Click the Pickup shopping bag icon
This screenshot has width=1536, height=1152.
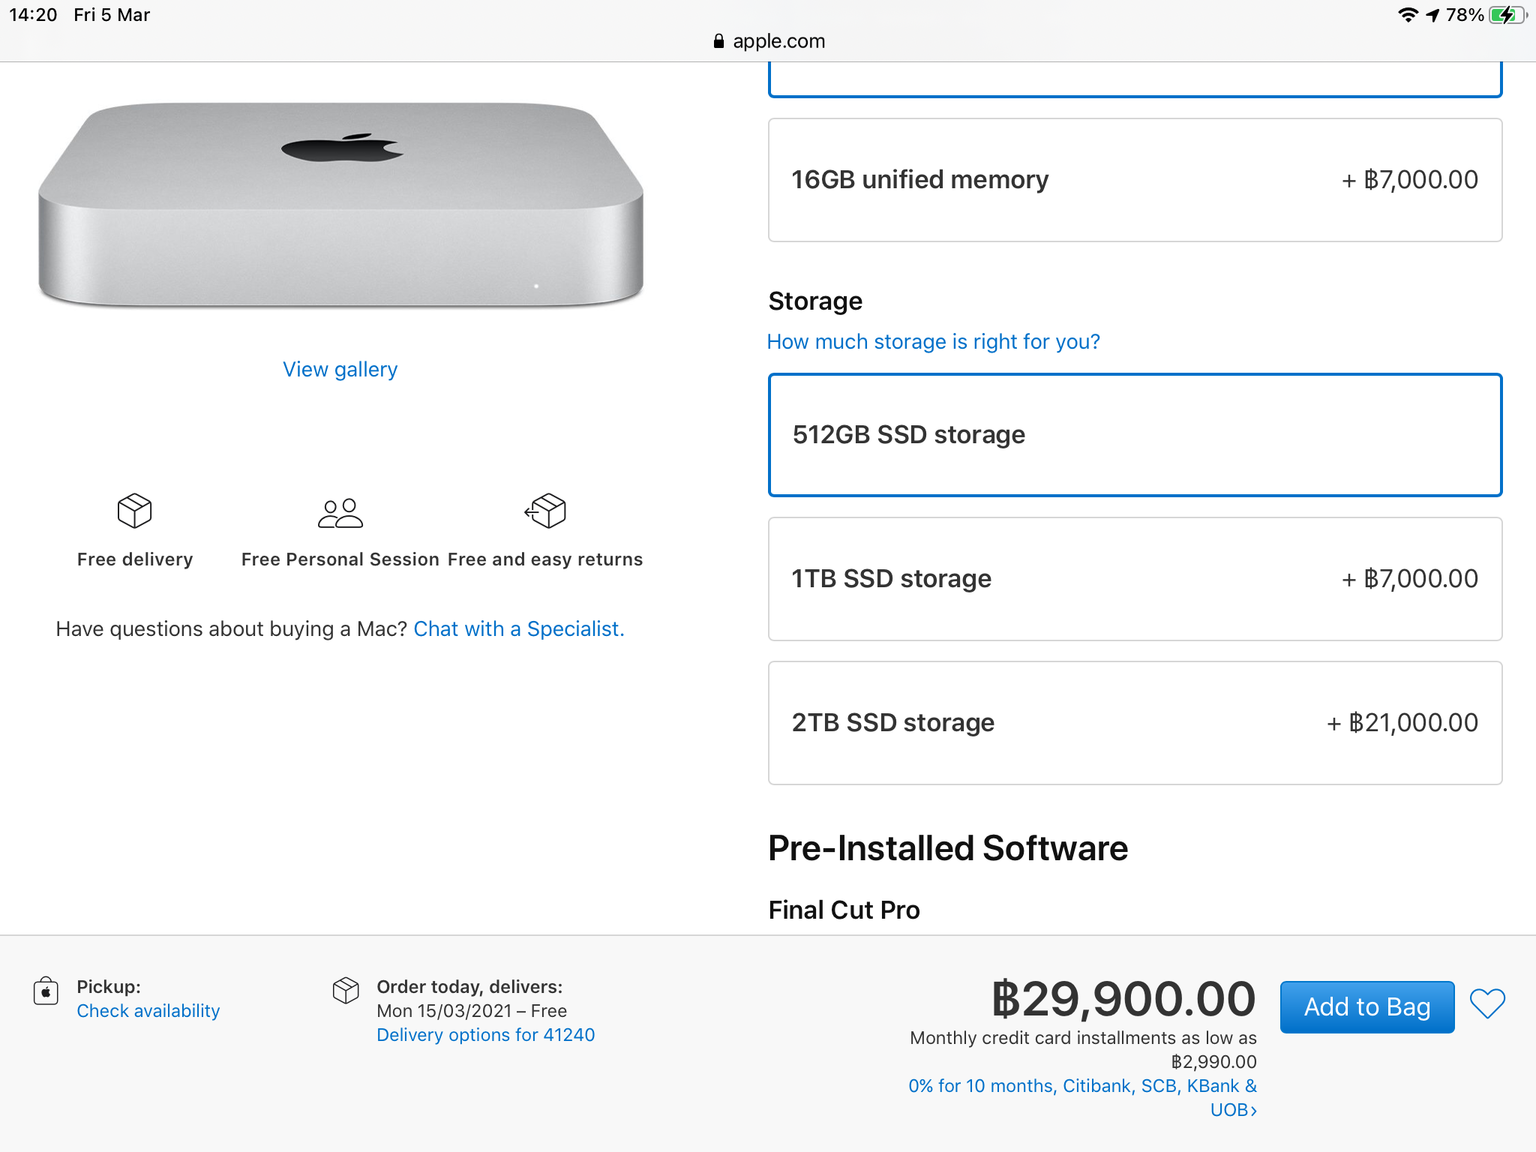click(46, 991)
